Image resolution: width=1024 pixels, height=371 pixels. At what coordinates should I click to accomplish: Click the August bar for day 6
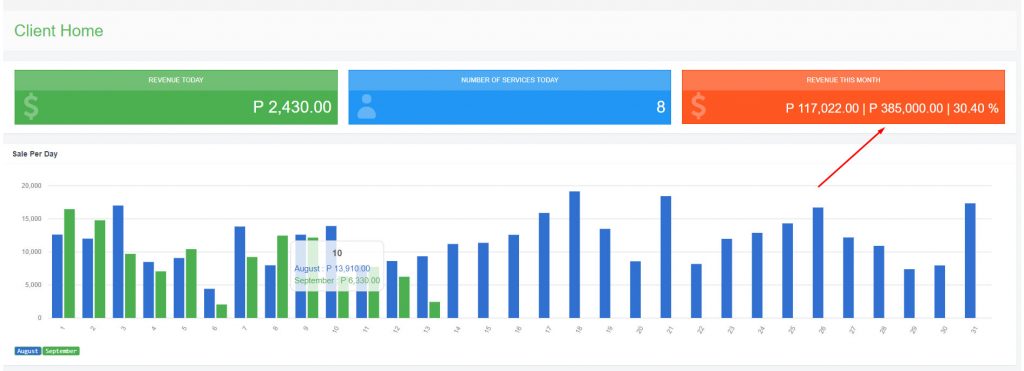pyautogui.click(x=210, y=304)
